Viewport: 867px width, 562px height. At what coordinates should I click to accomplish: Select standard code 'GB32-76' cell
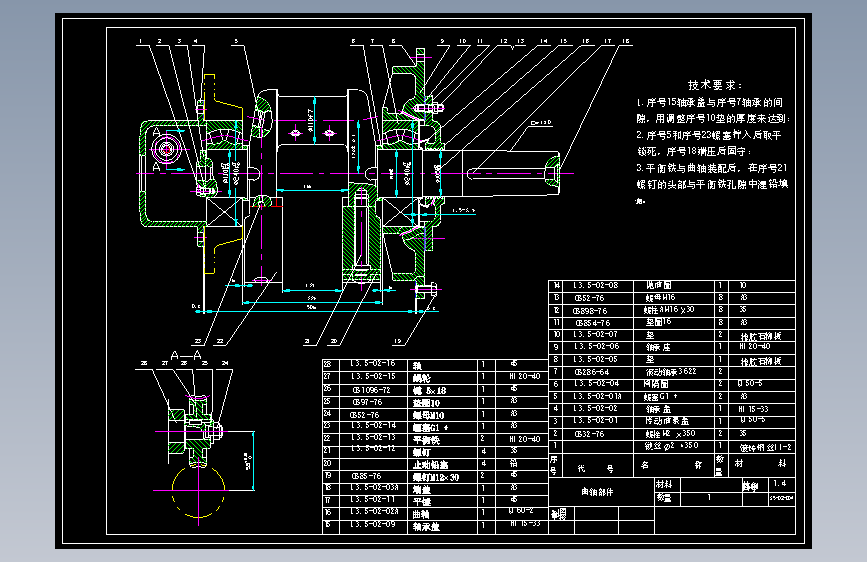point(589,434)
